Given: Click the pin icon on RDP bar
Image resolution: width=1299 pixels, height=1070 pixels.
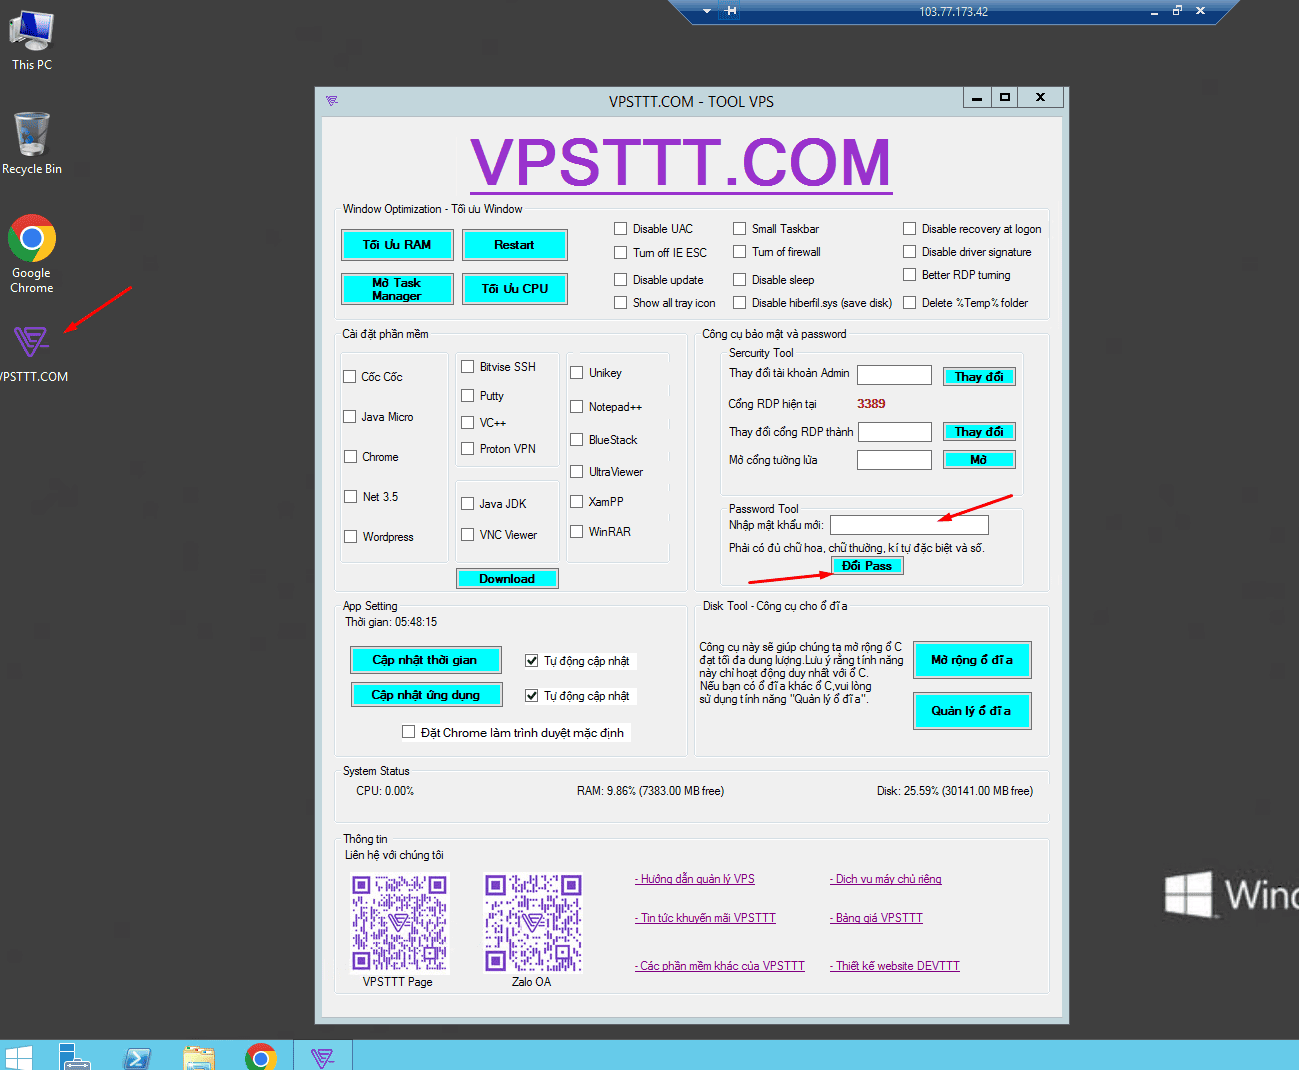Looking at the screenshot, I should [731, 11].
